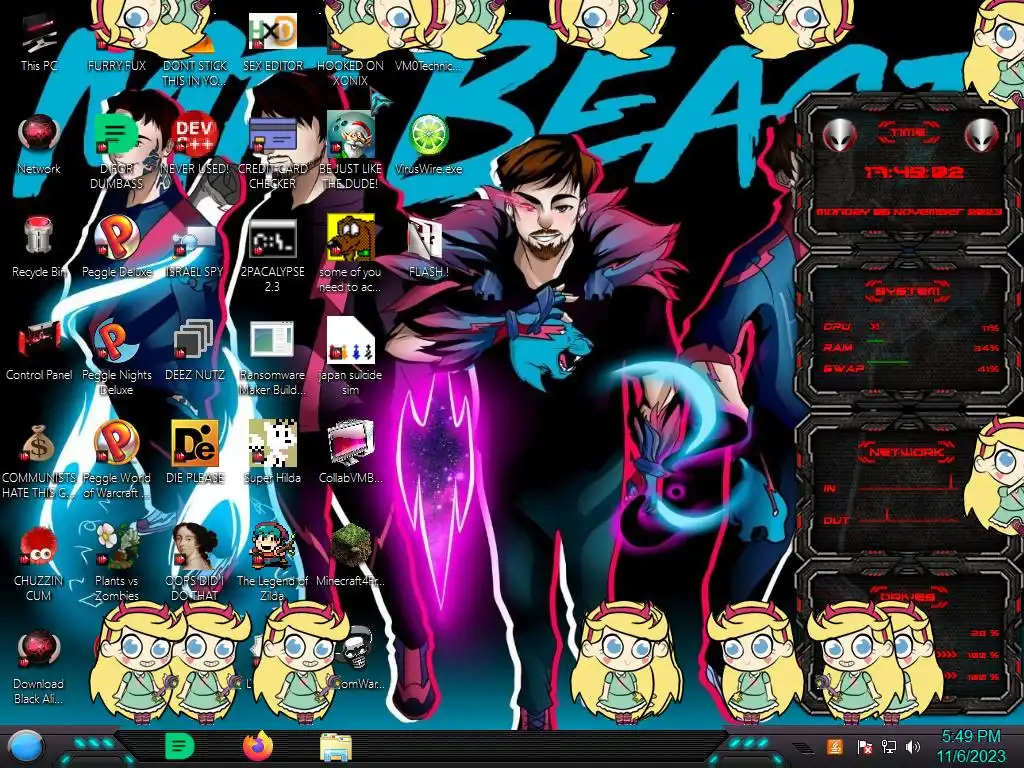Click the NETWORK header in the widget
1024x768 pixels.
[906, 451]
